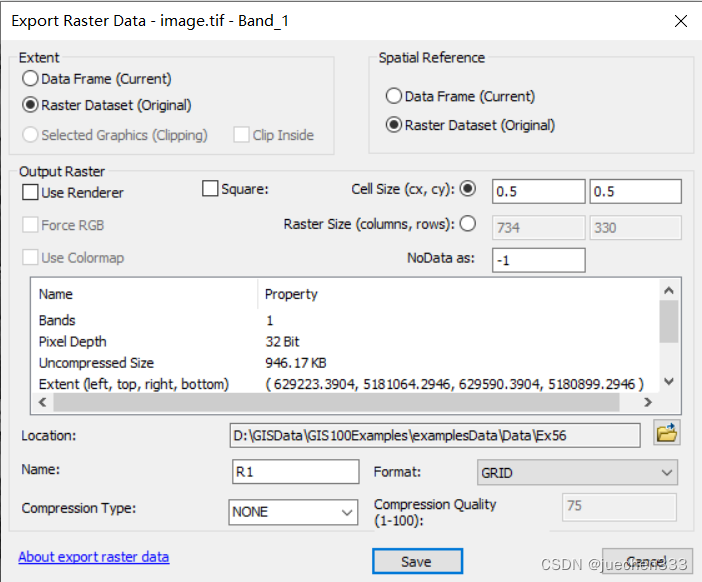Click the horizontal scrollbar right arrow
702x582 pixels.
(x=647, y=402)
